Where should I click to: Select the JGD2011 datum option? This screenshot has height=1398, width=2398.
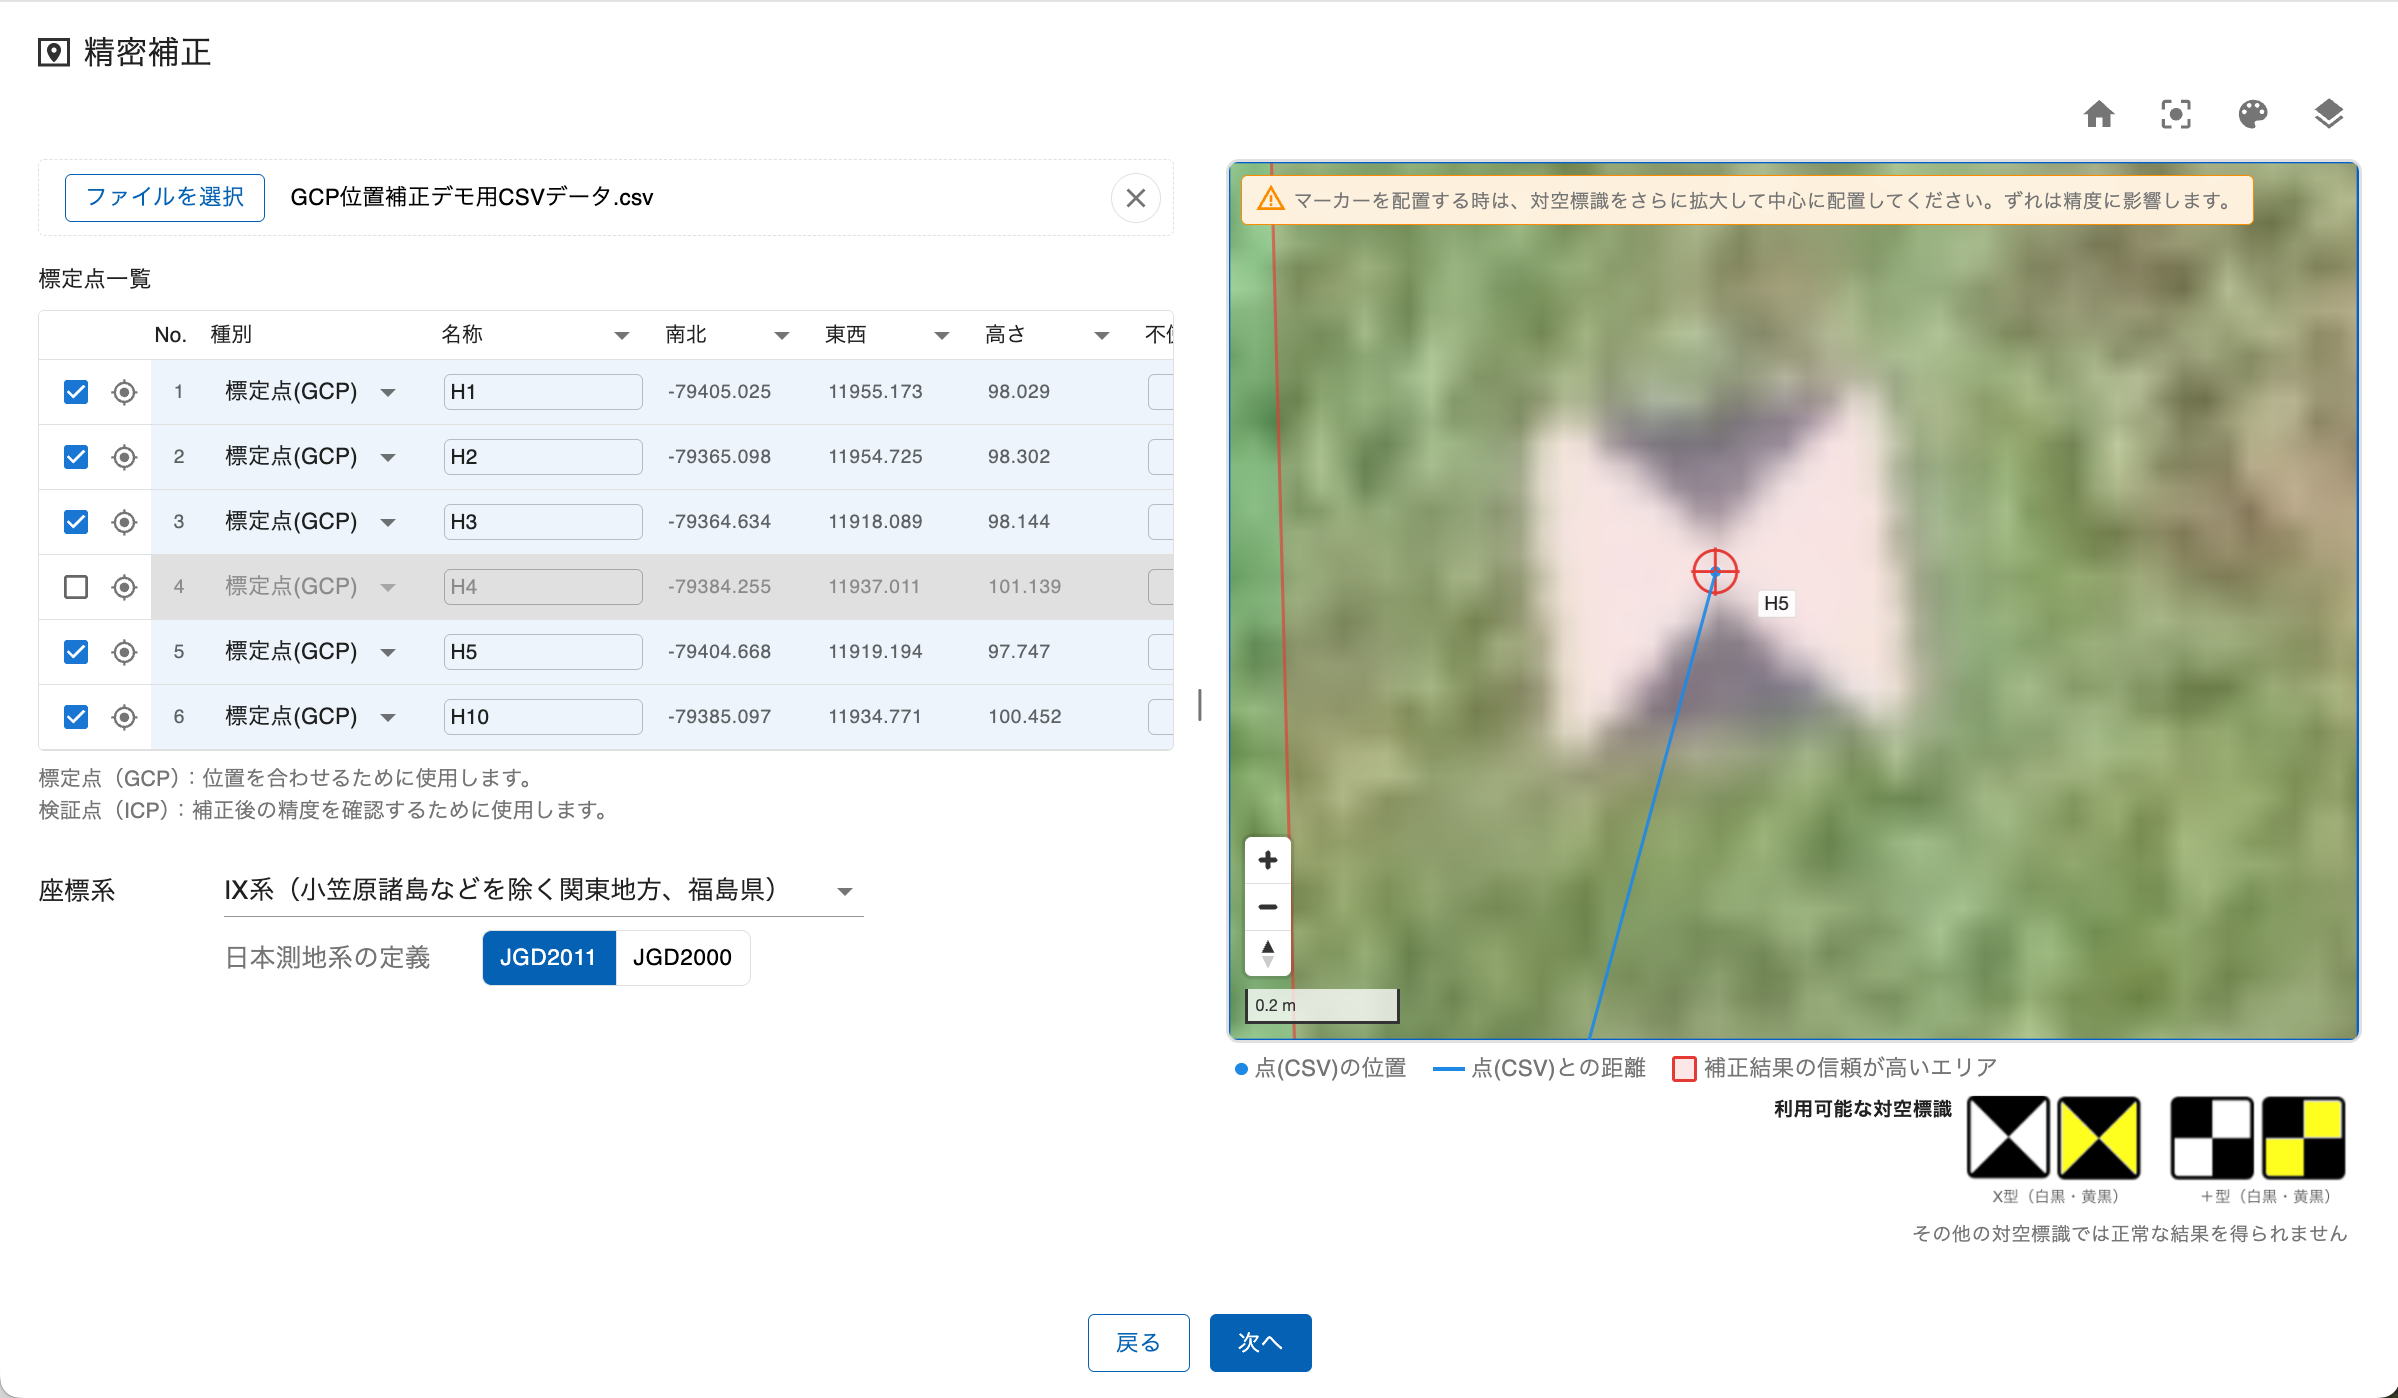click(x=548, y=958)
